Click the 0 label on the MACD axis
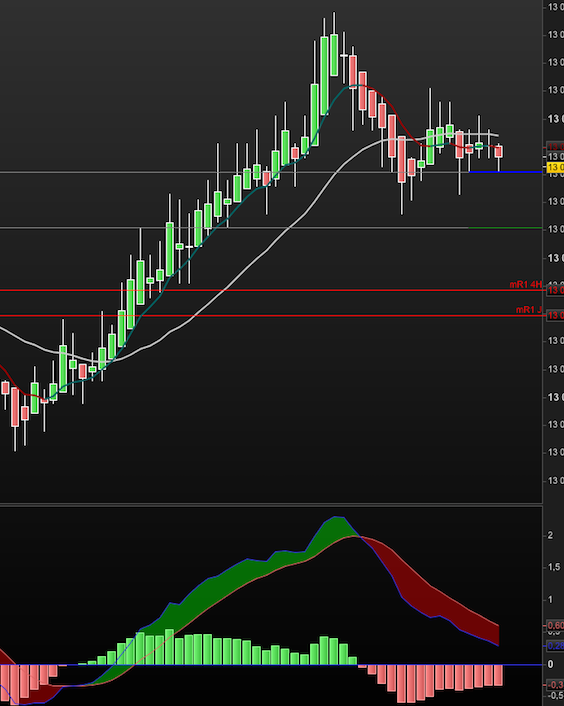 550,664
